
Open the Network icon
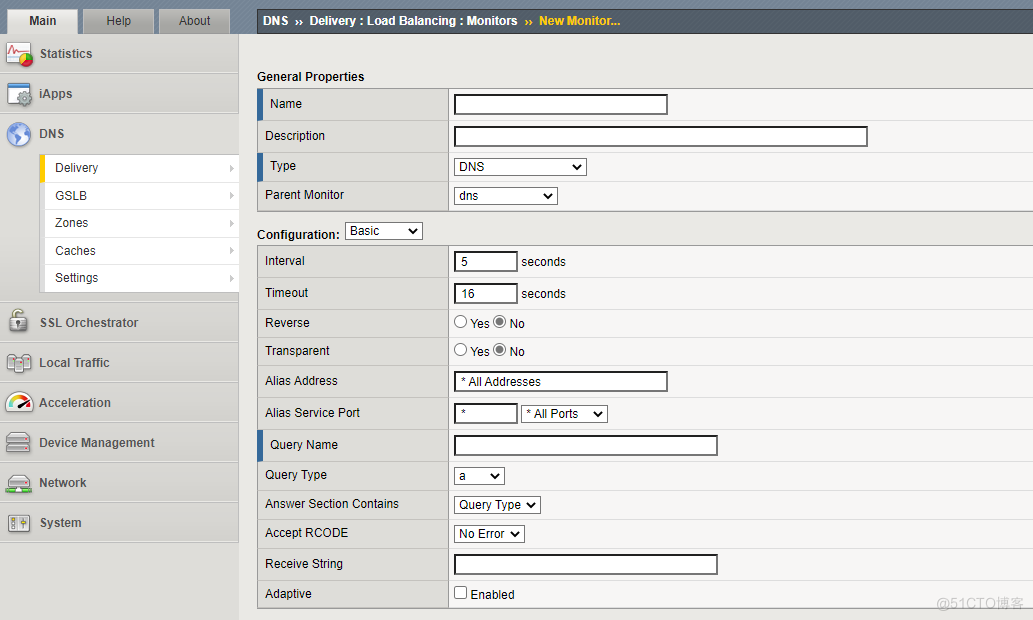19,483
